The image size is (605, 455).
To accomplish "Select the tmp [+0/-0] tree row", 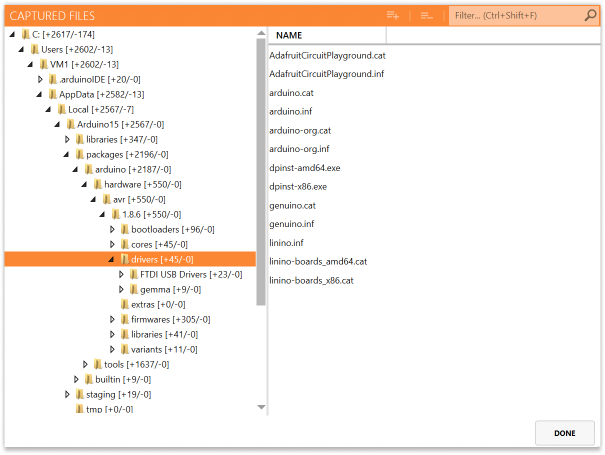I will click(x=130, y=409).
